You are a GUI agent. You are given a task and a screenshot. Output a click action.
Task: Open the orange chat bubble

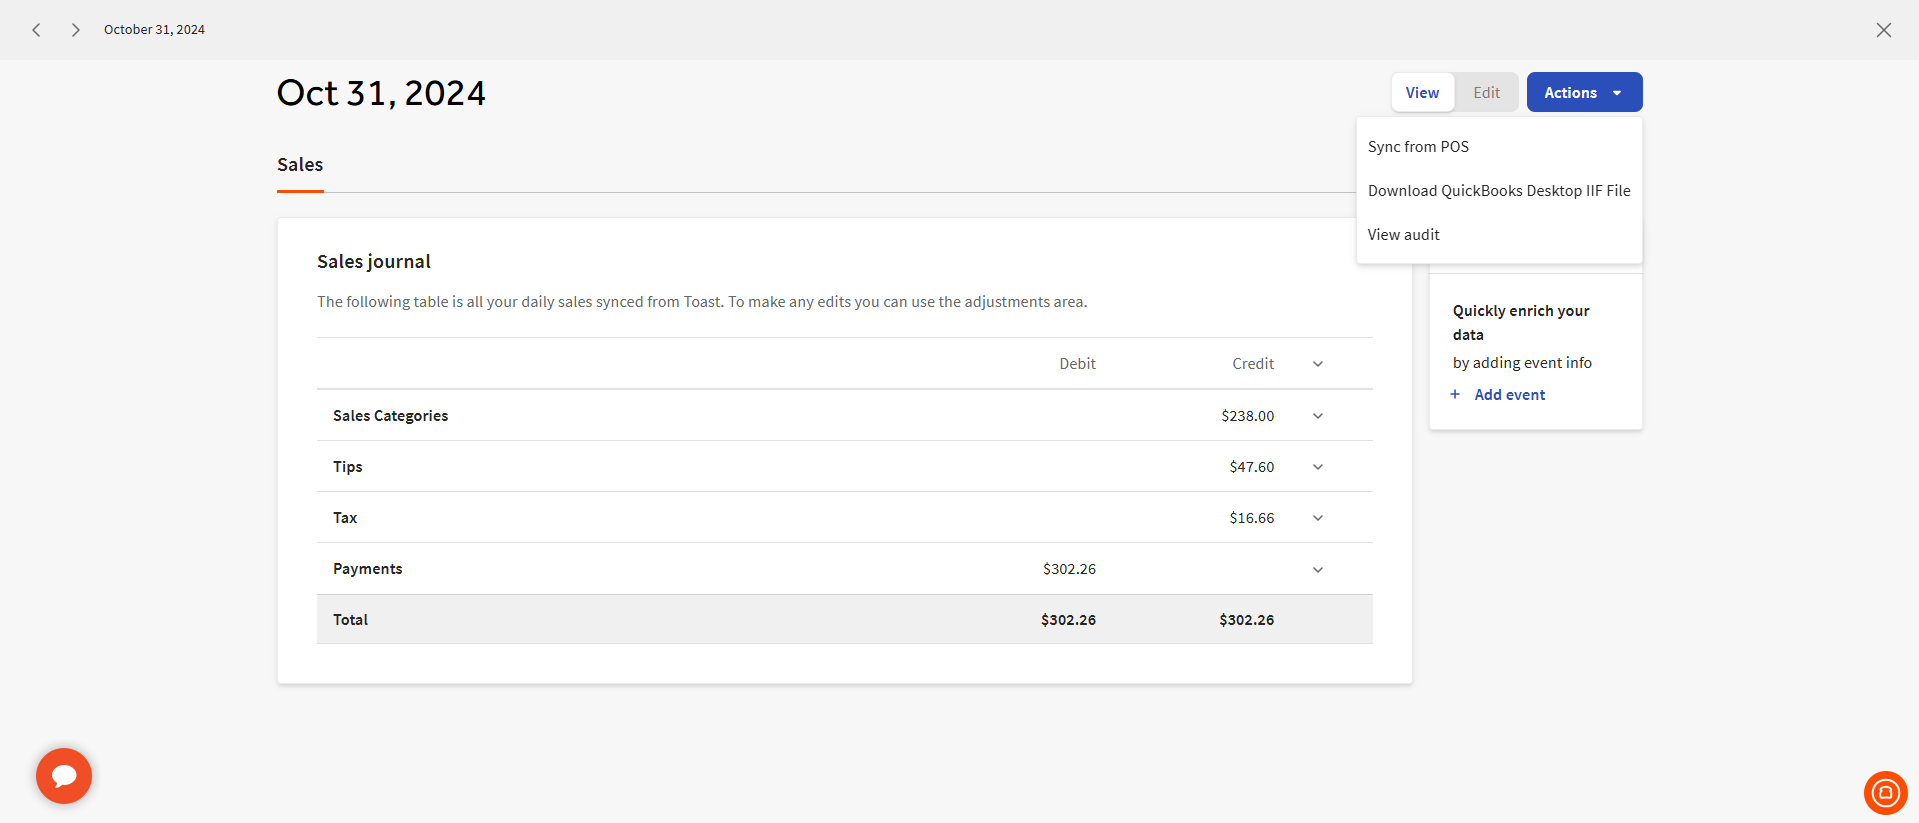pyautogui.click(x=64, y=776)
